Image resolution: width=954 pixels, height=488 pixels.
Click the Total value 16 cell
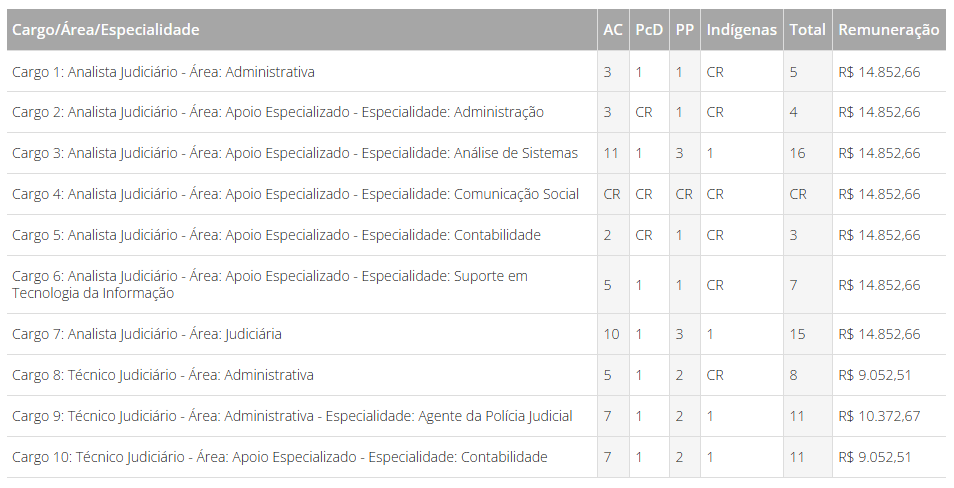(807, 153)
